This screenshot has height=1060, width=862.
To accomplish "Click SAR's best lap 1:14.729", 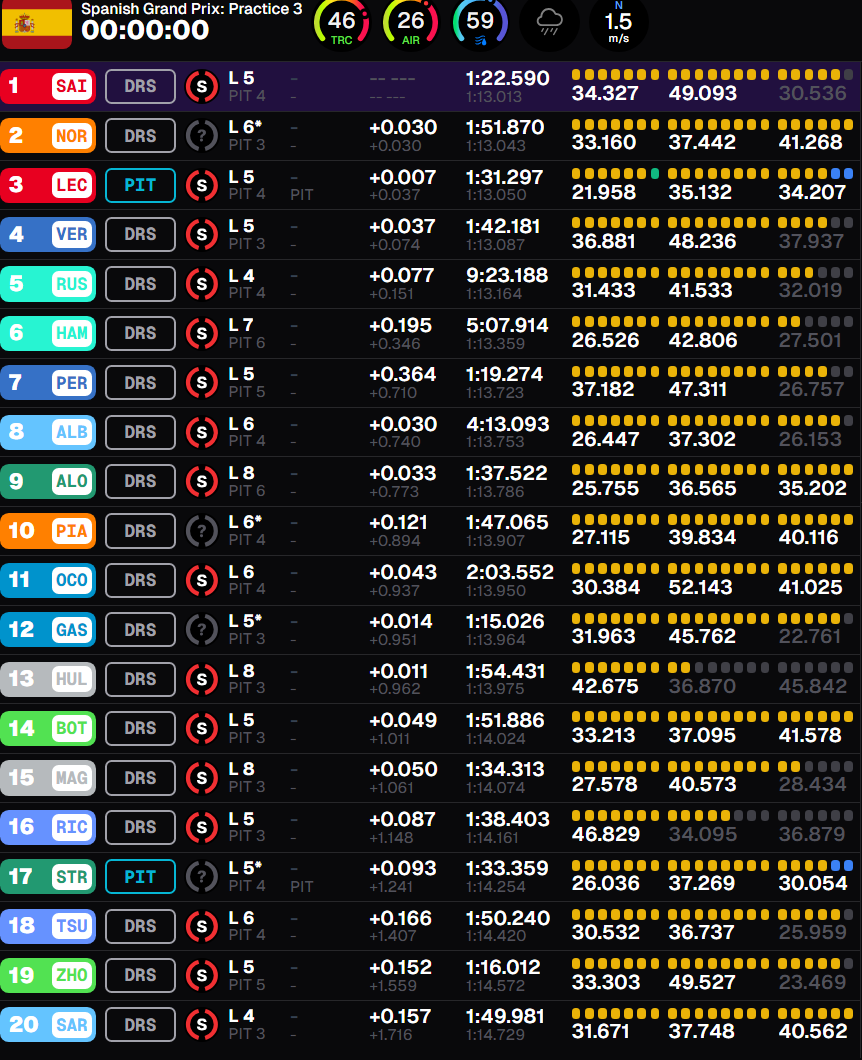I will pos(496,1035).
